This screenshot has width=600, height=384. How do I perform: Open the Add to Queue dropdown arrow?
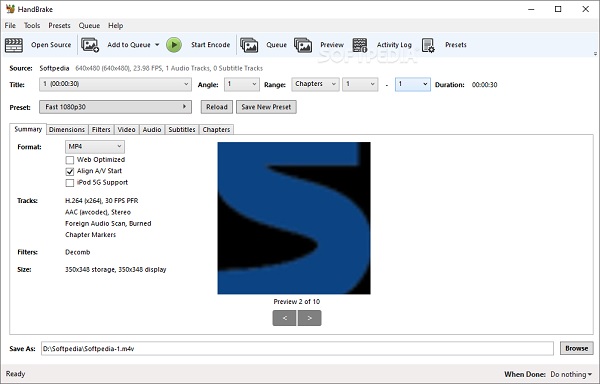point(157,45)
